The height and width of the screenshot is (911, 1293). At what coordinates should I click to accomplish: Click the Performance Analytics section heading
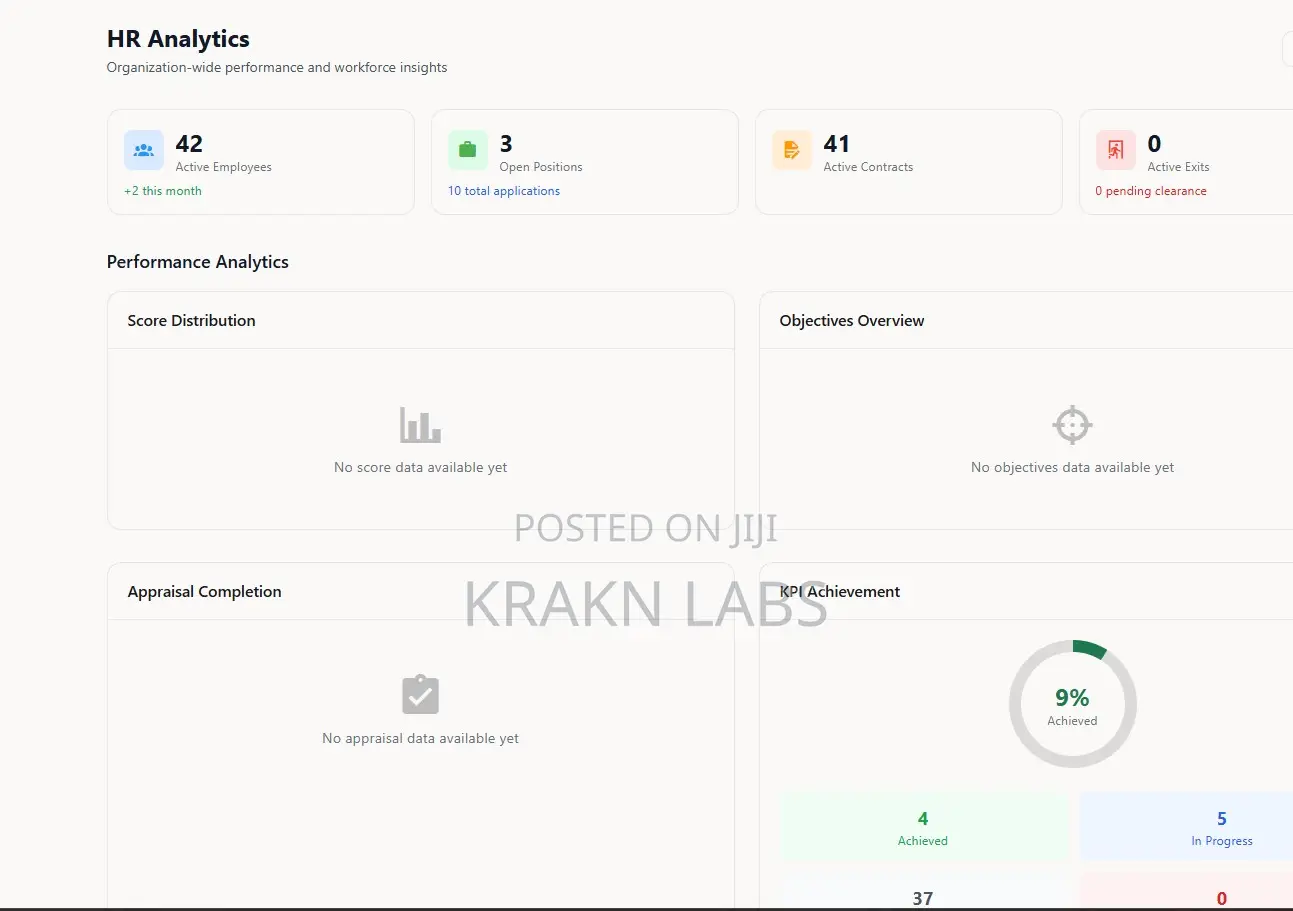(198, 262)
